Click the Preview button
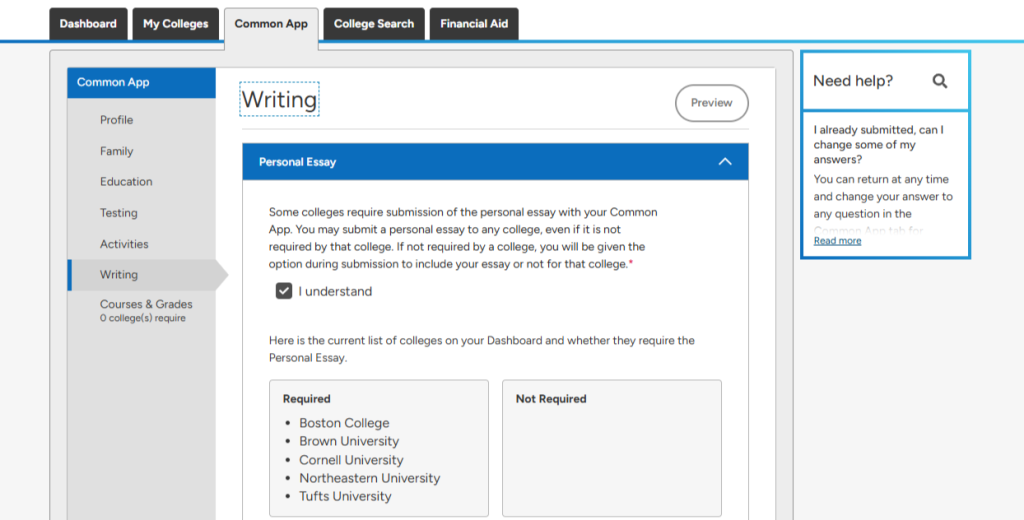The image size is (1024, 520). click(x=711, y=103)
